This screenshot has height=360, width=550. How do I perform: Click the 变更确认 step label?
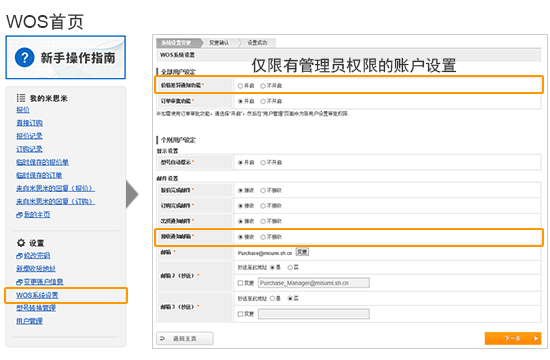pyautogui.click(x=220, y=43)
